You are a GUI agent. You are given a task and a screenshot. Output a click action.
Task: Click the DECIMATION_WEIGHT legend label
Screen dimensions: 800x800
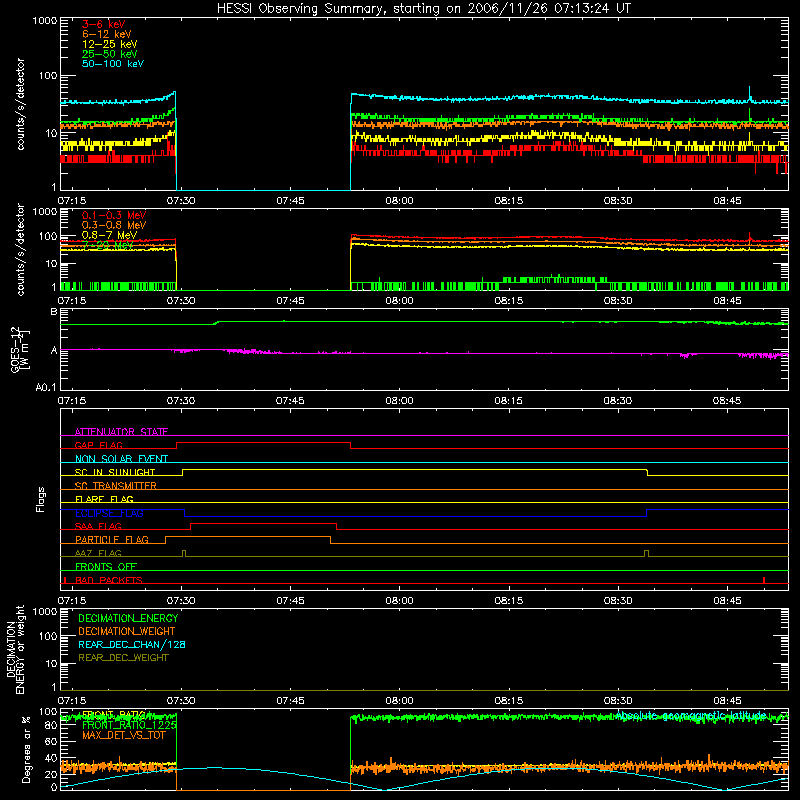(x=127, y=631)
